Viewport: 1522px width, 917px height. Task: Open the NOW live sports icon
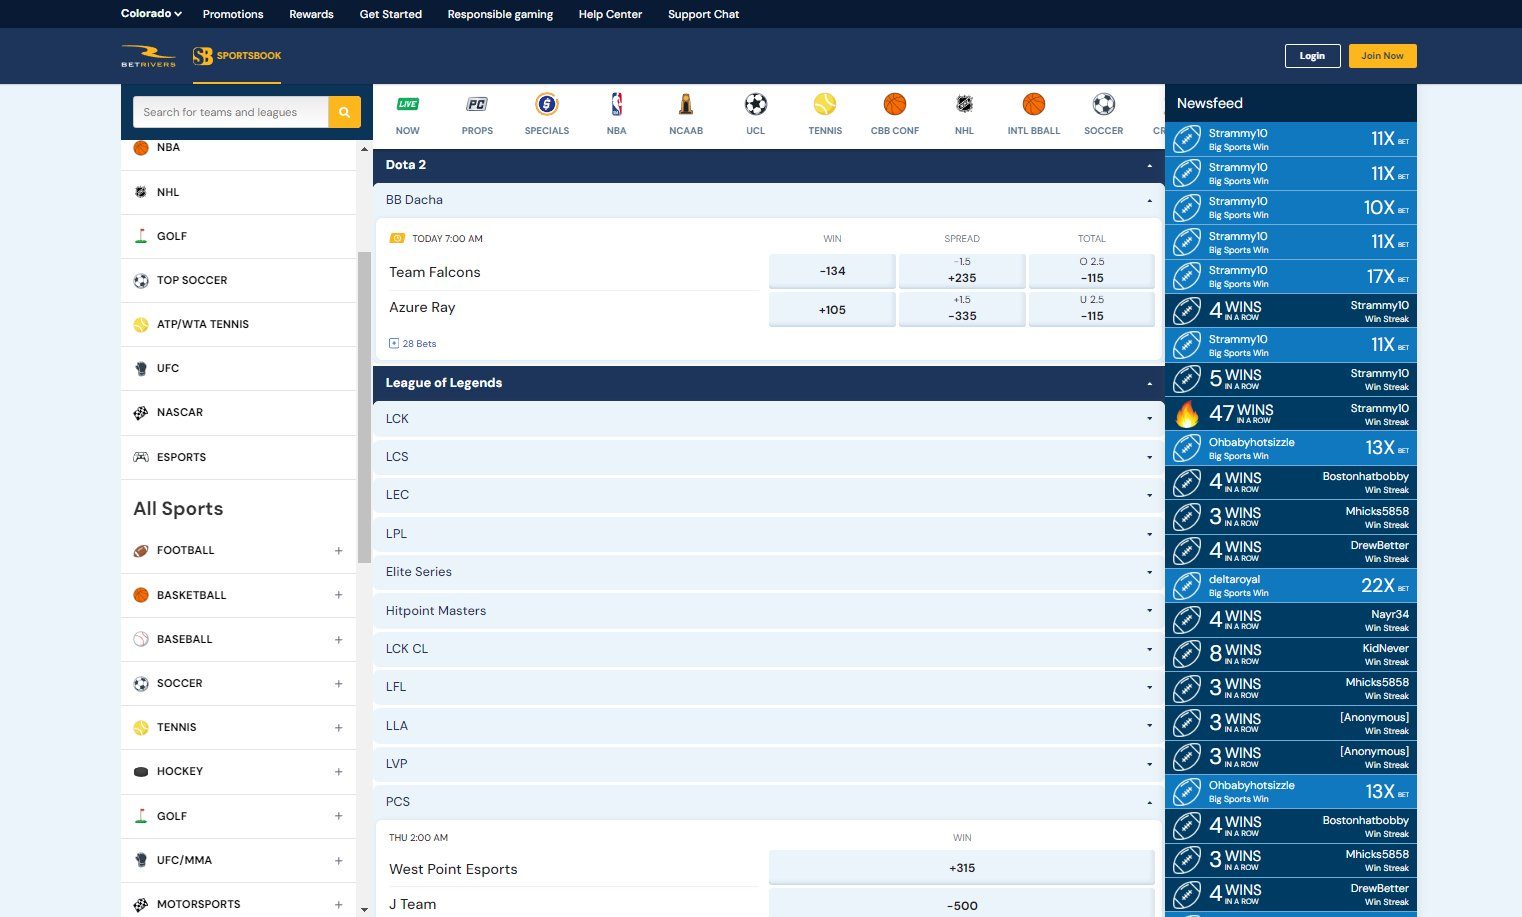pyautogui.click(x=408, y=104)
